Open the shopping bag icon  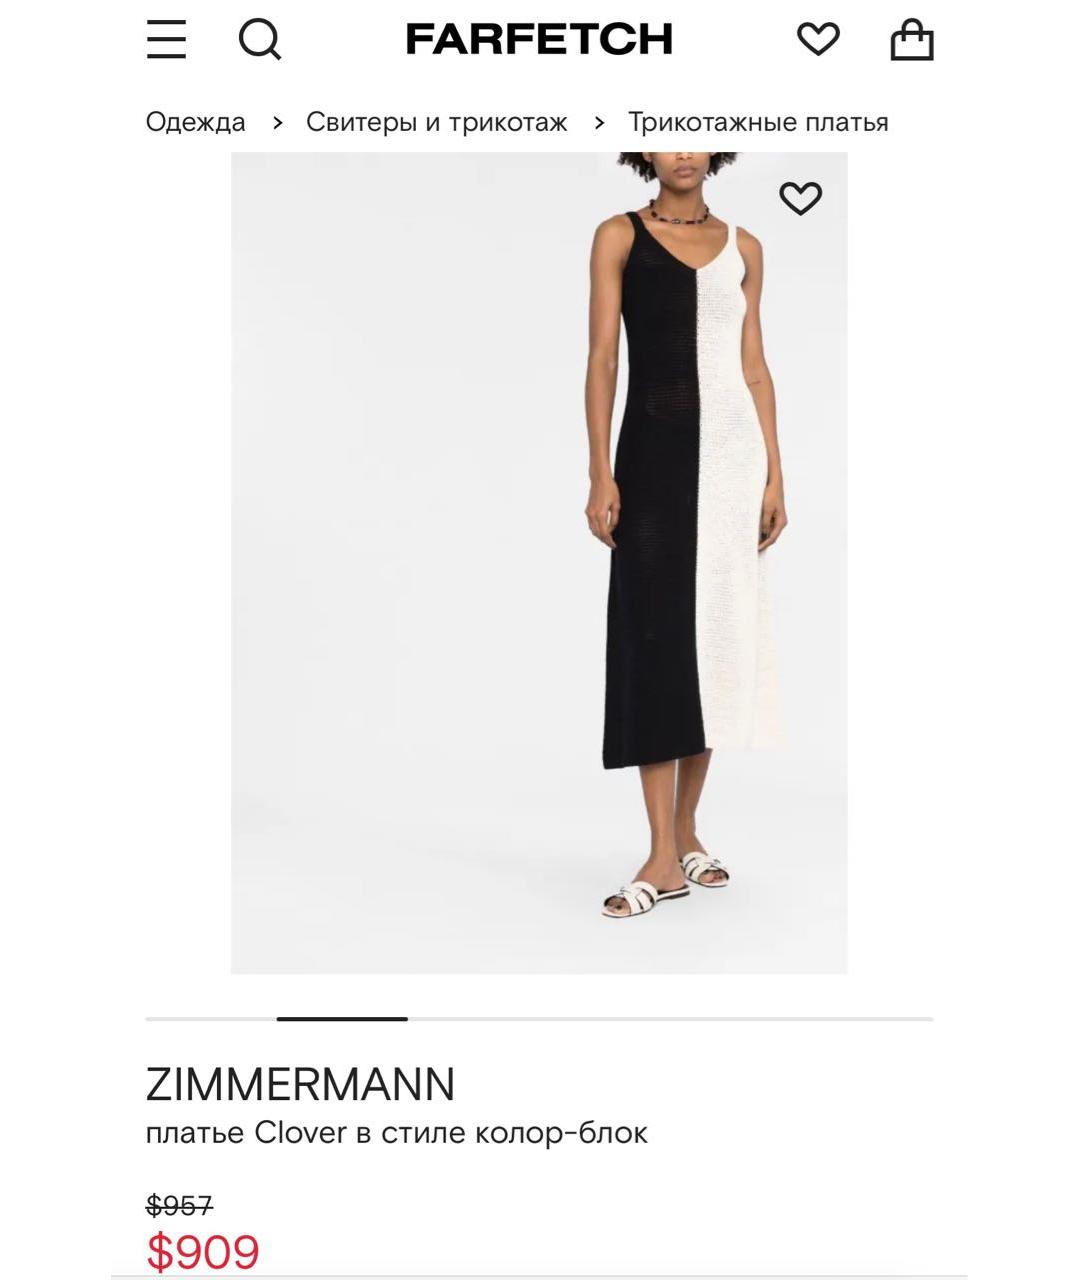click(912, 40)
